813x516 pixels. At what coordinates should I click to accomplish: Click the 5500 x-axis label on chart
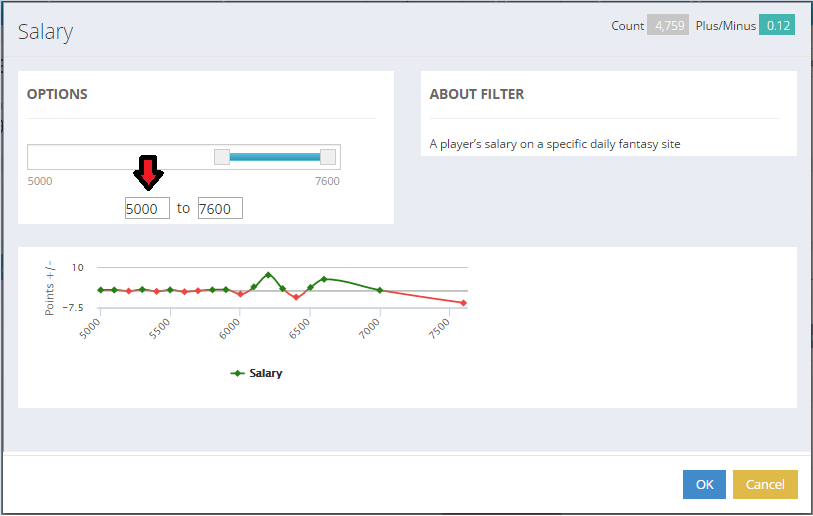click(x=159, y=328)
